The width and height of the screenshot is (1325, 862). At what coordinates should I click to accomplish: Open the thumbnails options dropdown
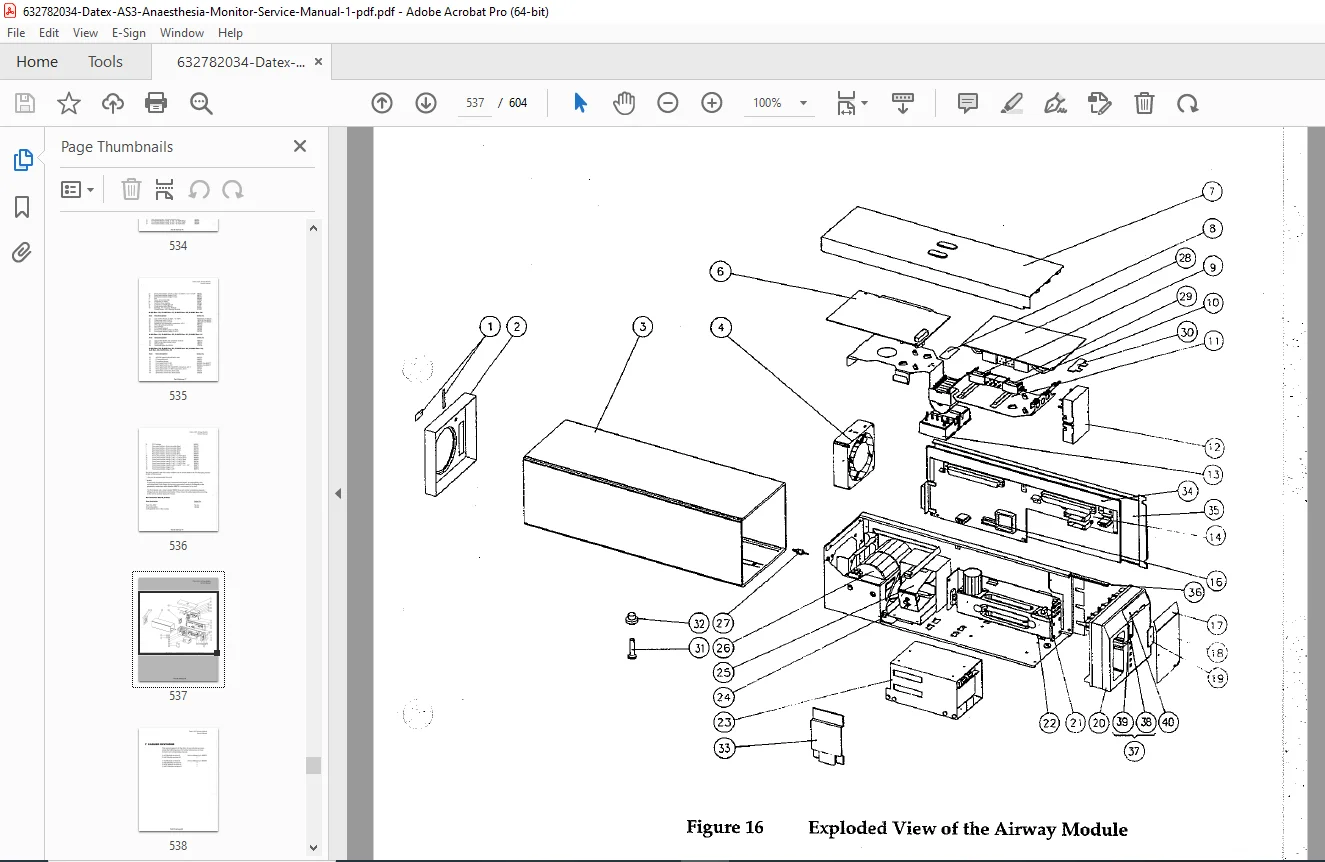77,189
